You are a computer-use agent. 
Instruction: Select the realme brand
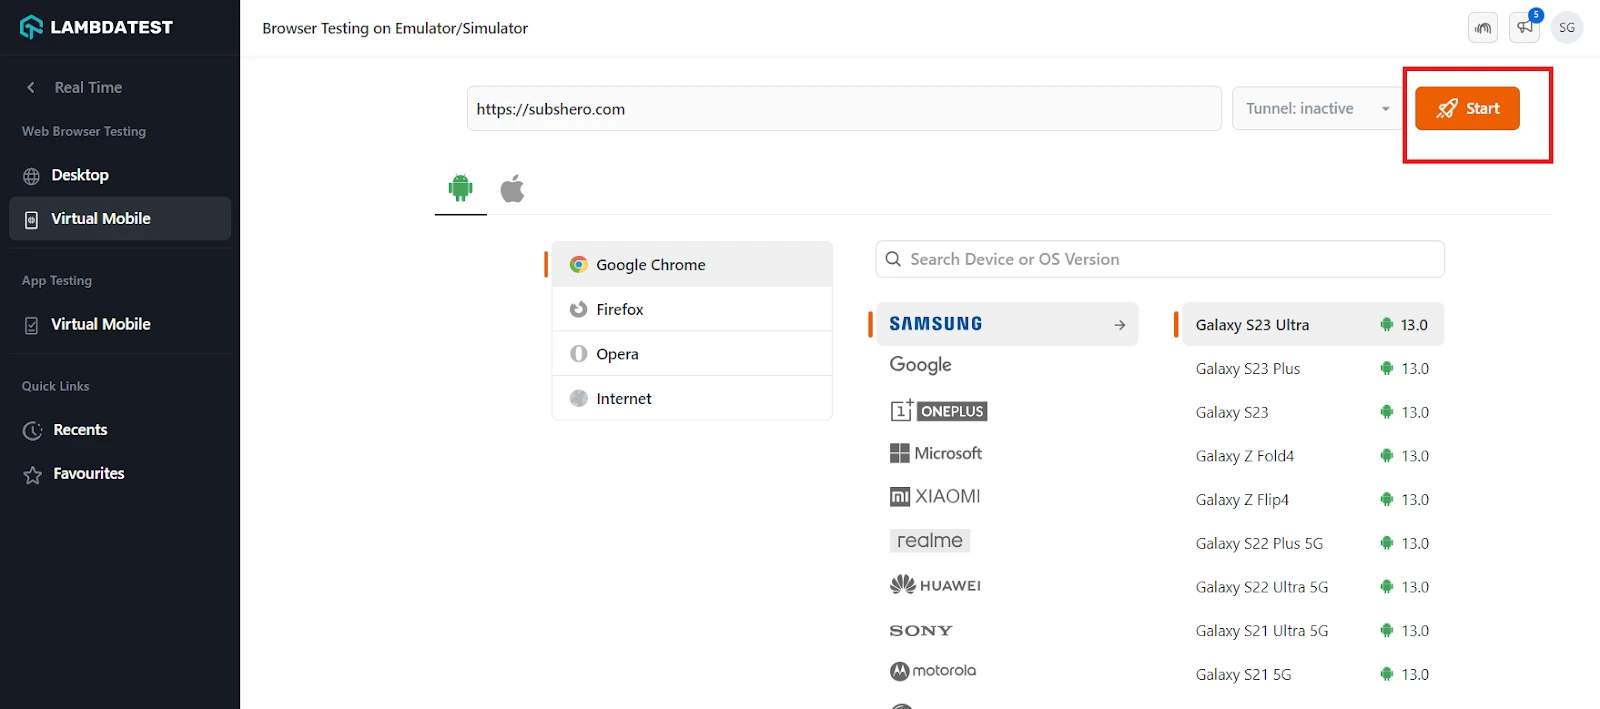pos(930,540)
